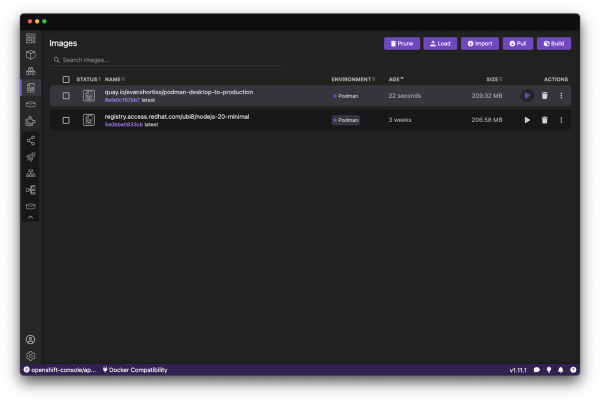Open the Pods section in the sidebar
Viewport: 600px width, 402px height.
pyautogui.click(x=31, y=72)
